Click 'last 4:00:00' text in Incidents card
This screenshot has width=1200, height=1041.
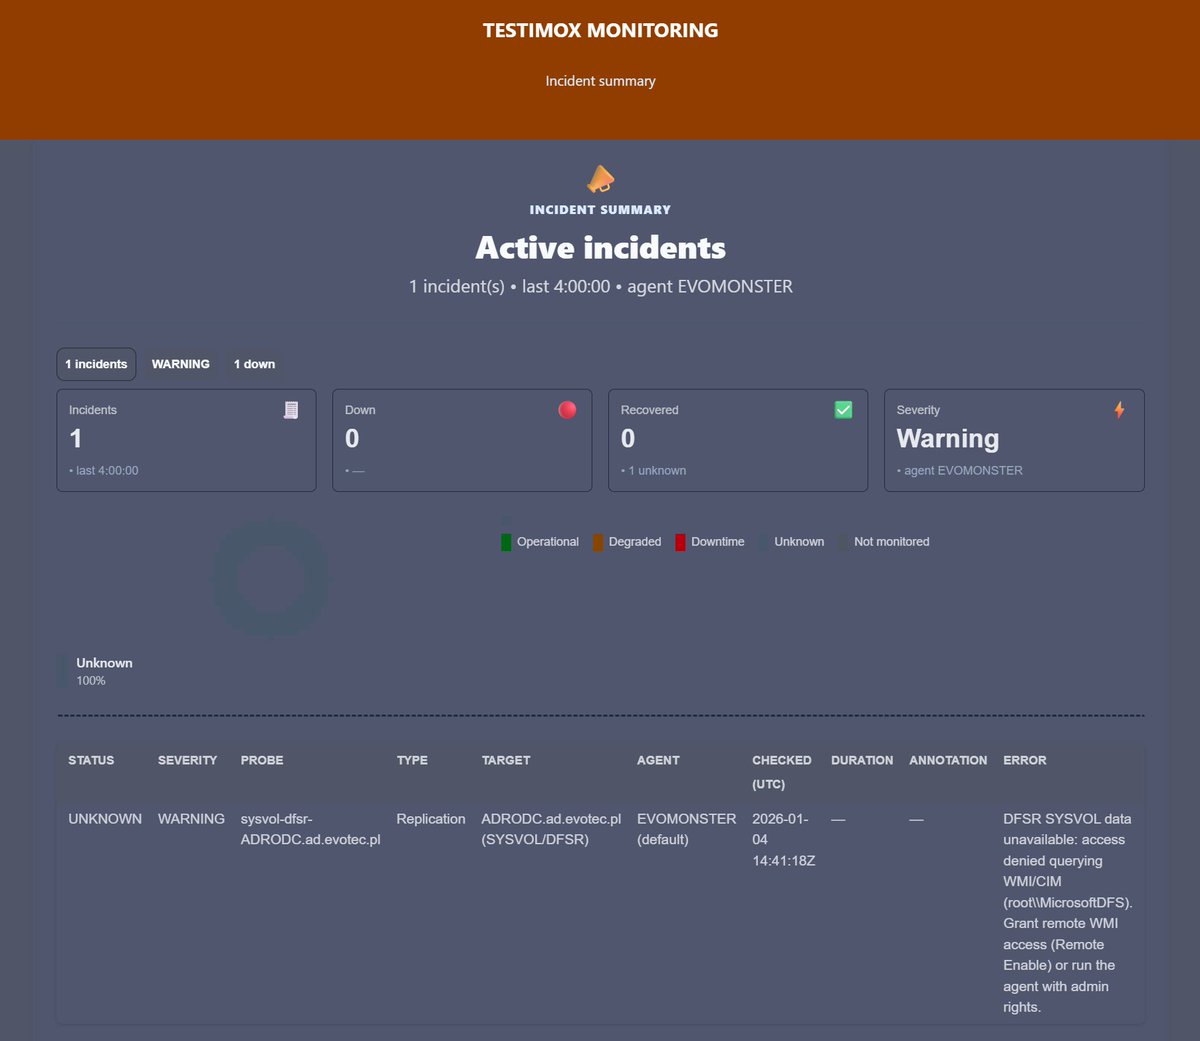[x=107, y=471]
